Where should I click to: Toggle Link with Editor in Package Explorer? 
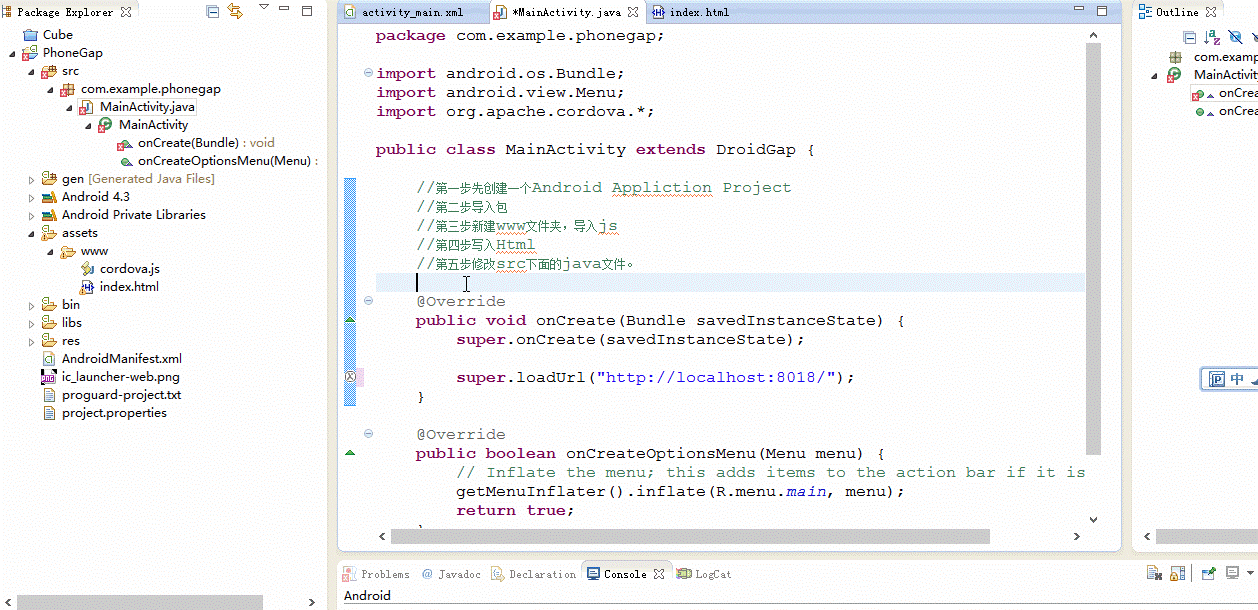[x=235, y=11]
